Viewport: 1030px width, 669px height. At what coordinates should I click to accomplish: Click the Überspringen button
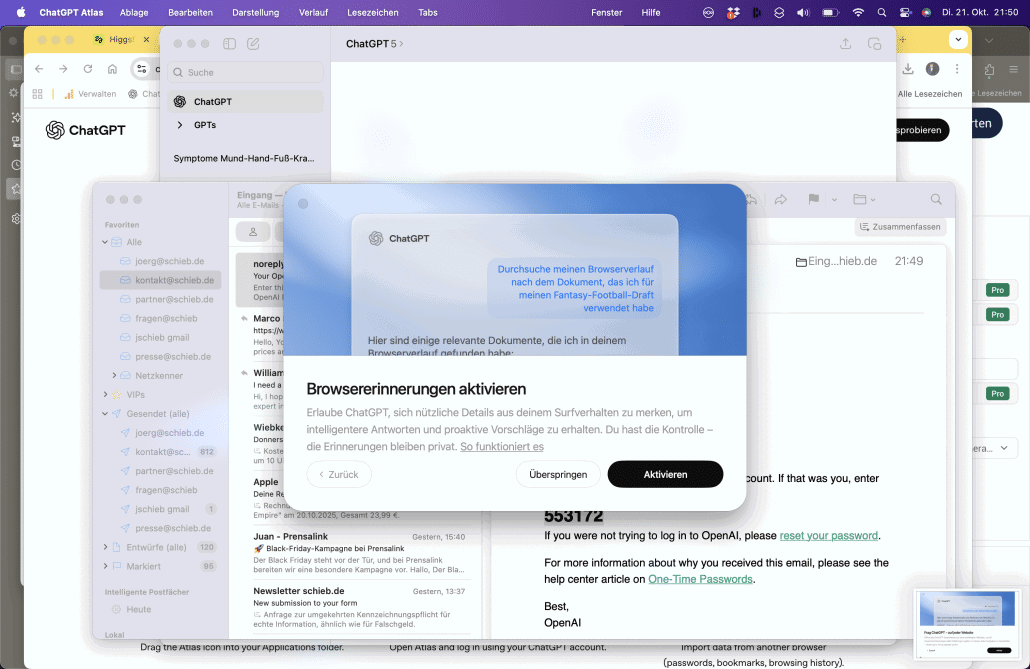click(558, 474)
